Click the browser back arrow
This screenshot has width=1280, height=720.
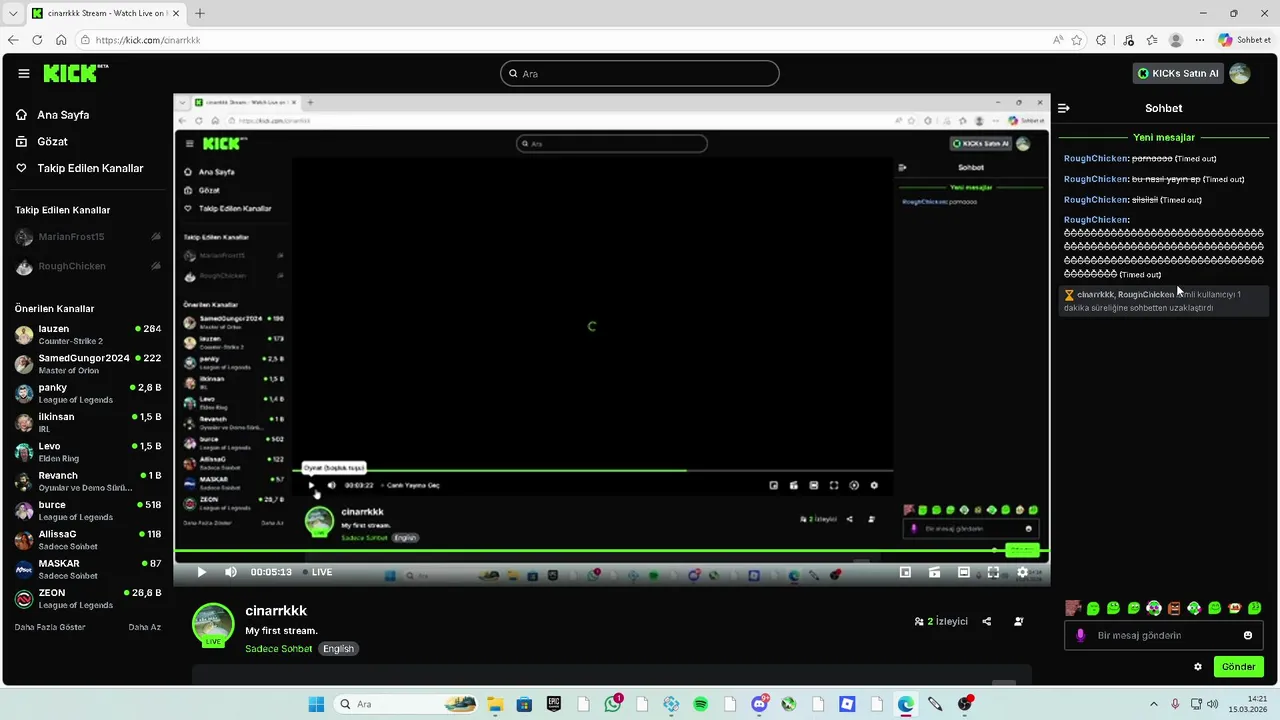click(13, 40)
